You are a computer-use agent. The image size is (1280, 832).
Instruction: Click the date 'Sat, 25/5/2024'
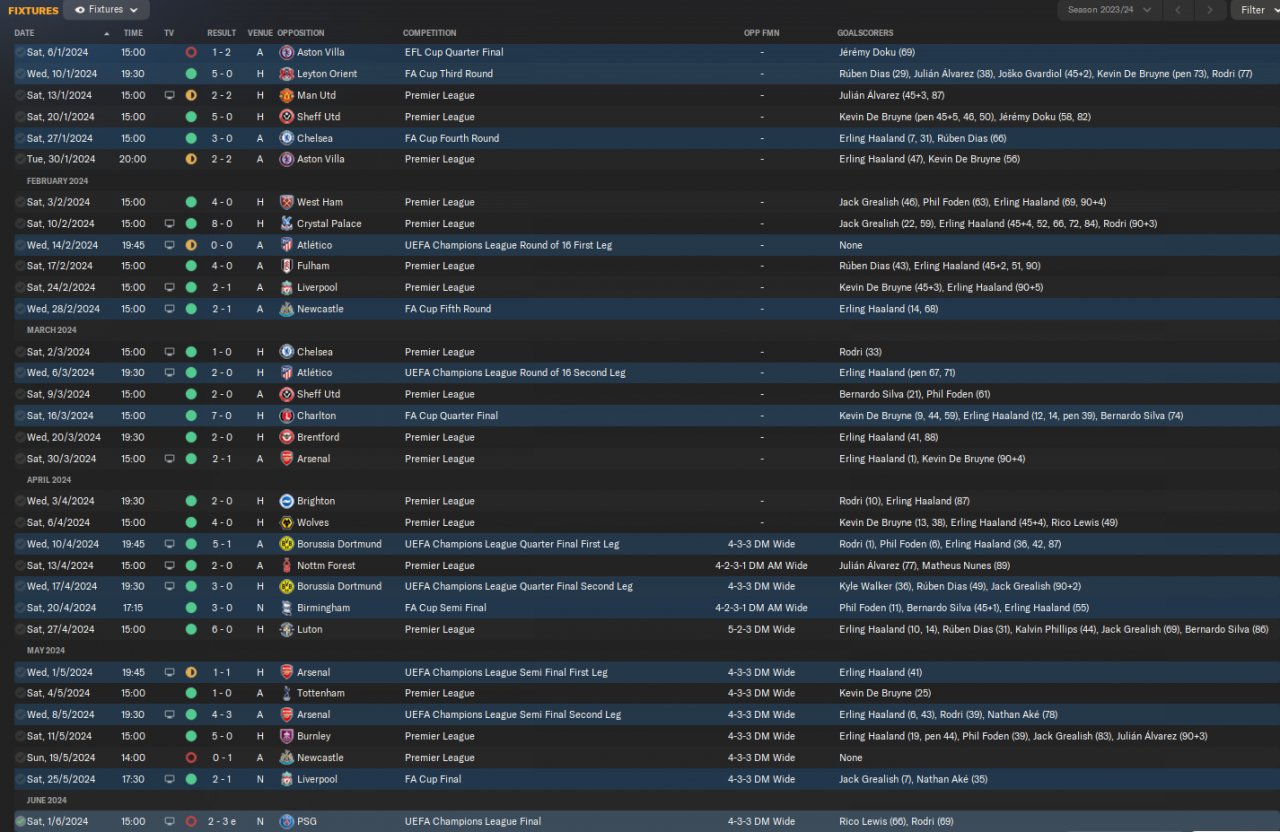(60, 779)
